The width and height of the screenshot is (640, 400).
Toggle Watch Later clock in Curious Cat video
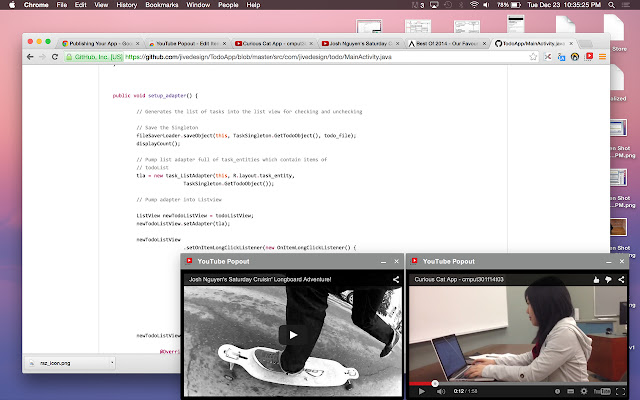(557, 391)
